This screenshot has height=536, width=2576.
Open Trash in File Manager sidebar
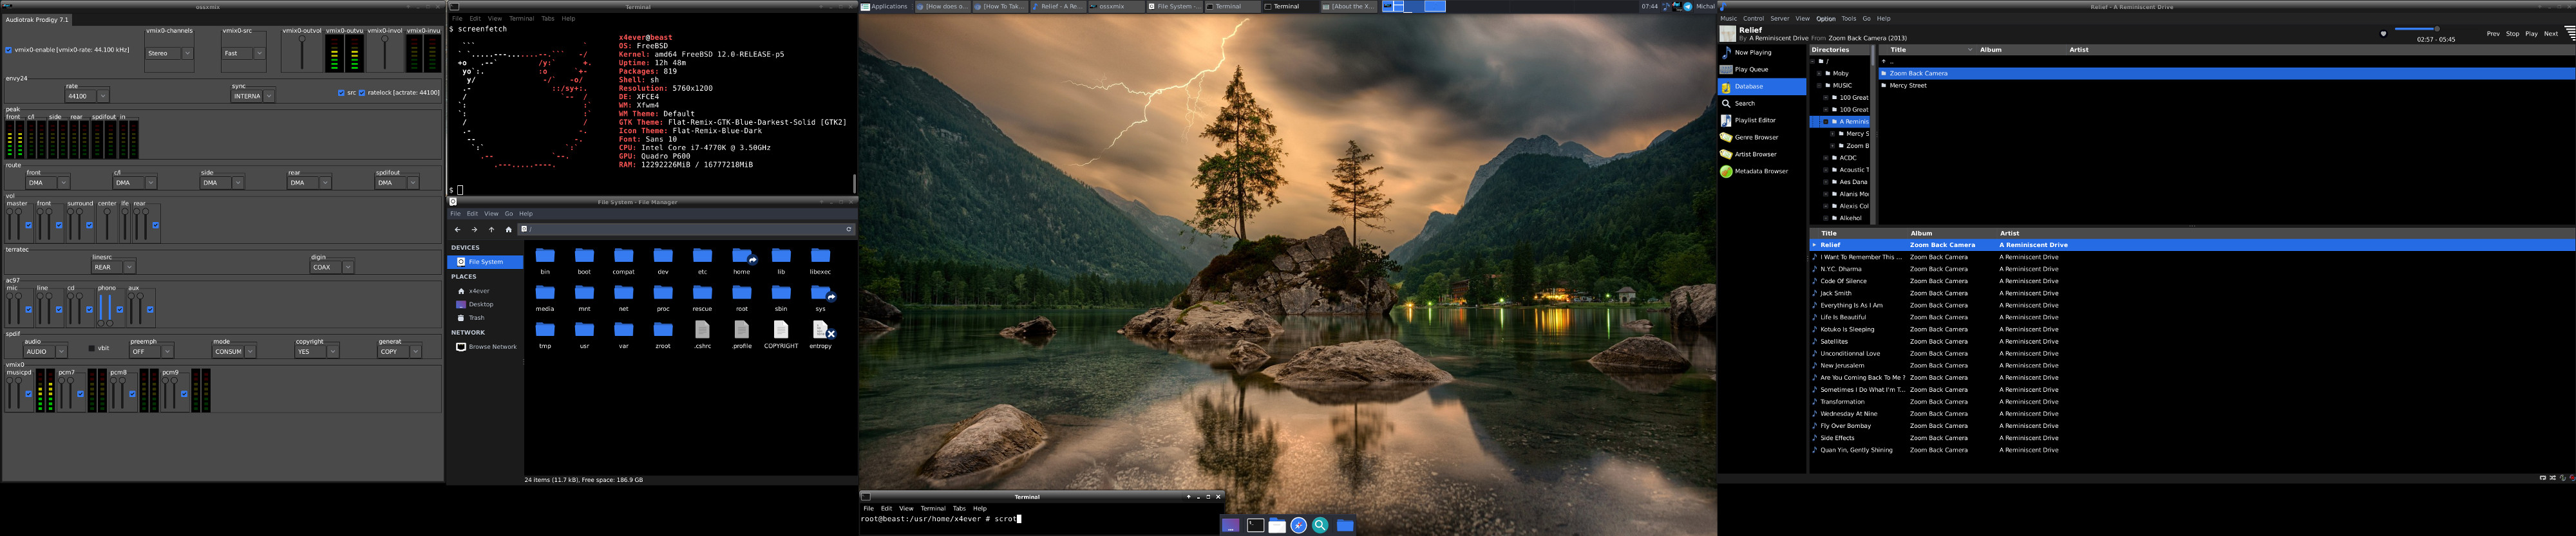pyautogui.click(x=476, y=318)
